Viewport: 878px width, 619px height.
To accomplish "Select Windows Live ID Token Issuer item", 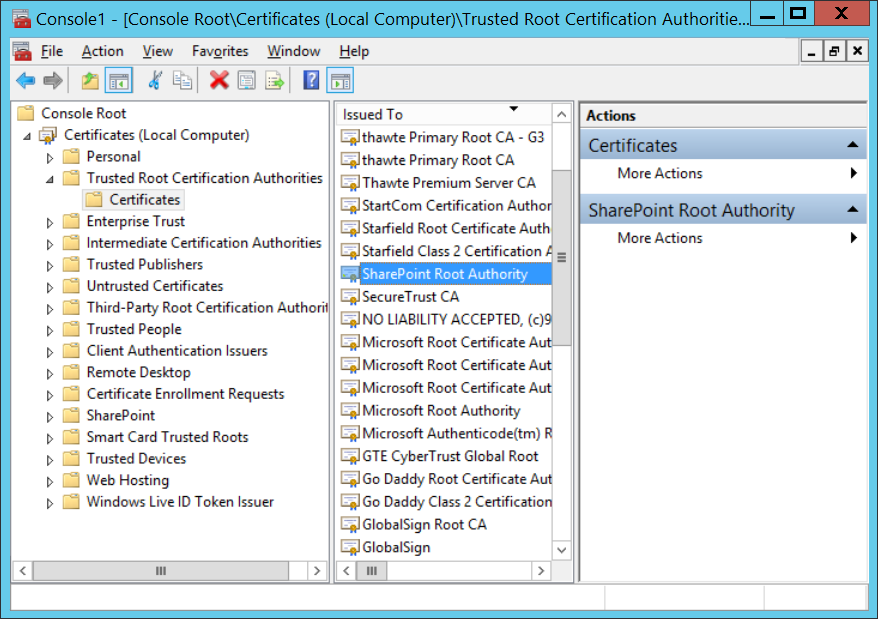I will (x=180, y=501).
